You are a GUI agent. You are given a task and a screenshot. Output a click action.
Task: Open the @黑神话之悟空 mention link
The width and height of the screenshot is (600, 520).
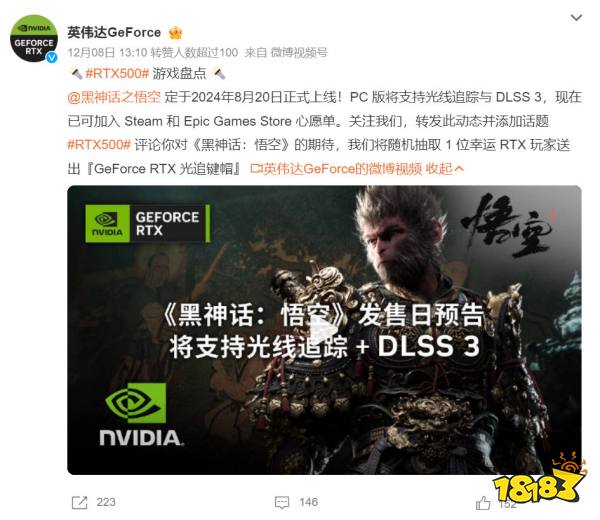point(114,97)
